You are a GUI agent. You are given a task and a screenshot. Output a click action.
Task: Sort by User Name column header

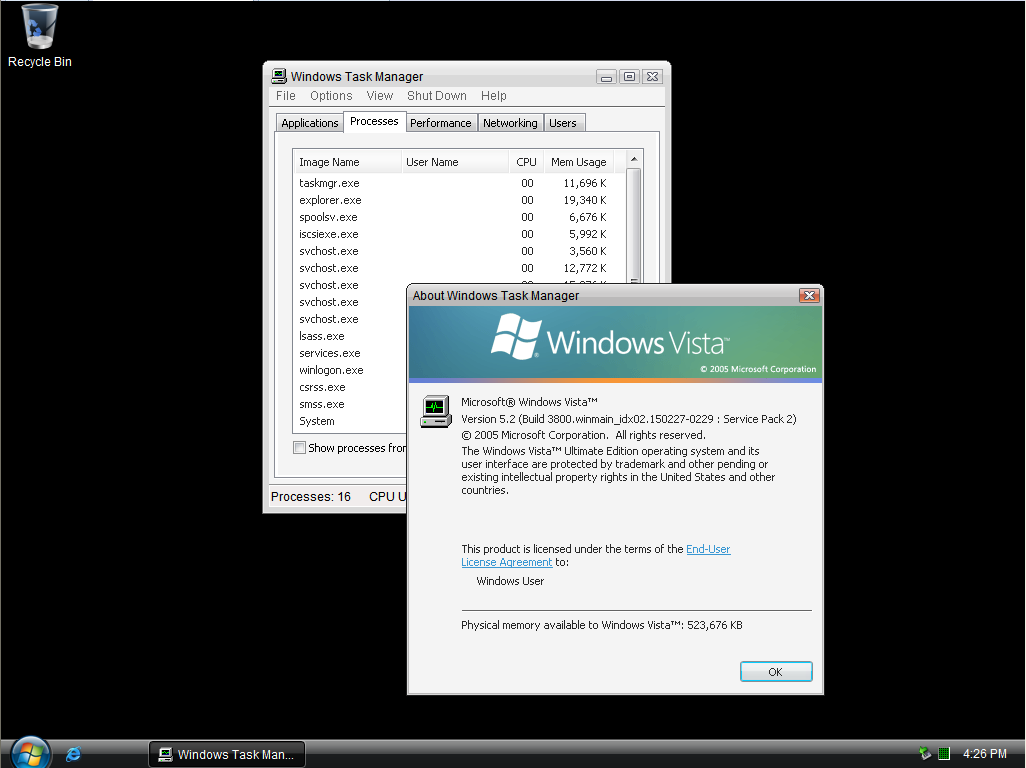455,162
